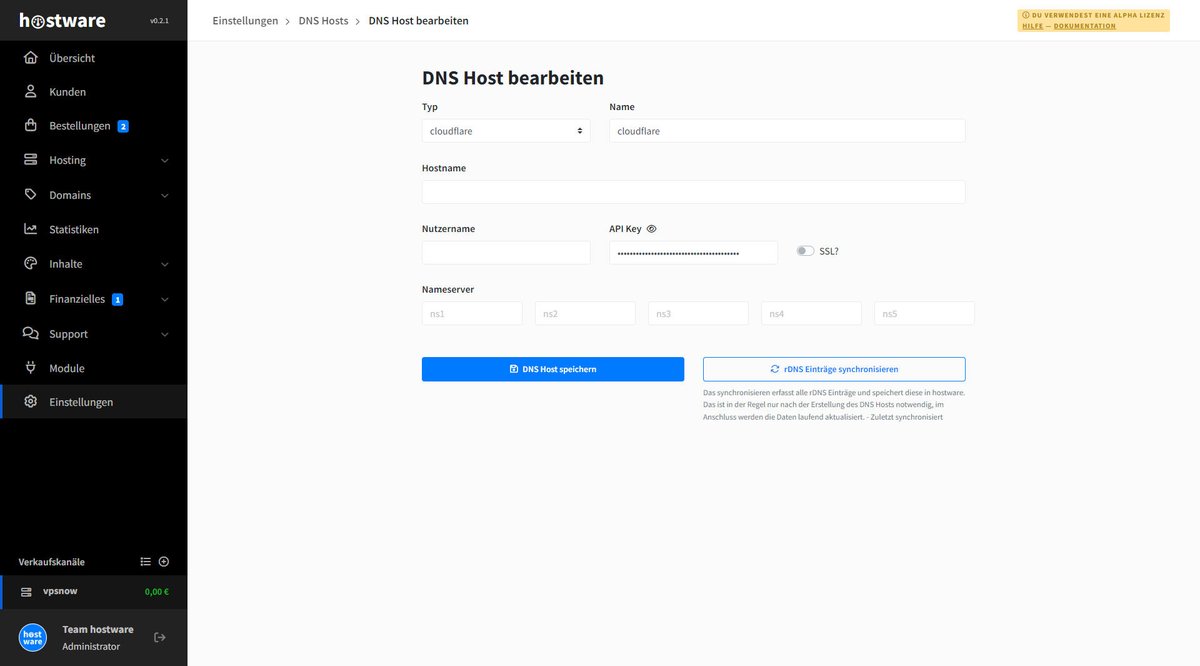This screenshot has width=1200, height=666.
Task: Click rDNS Einträge synchronisieren button
Action: pos(834,369)
